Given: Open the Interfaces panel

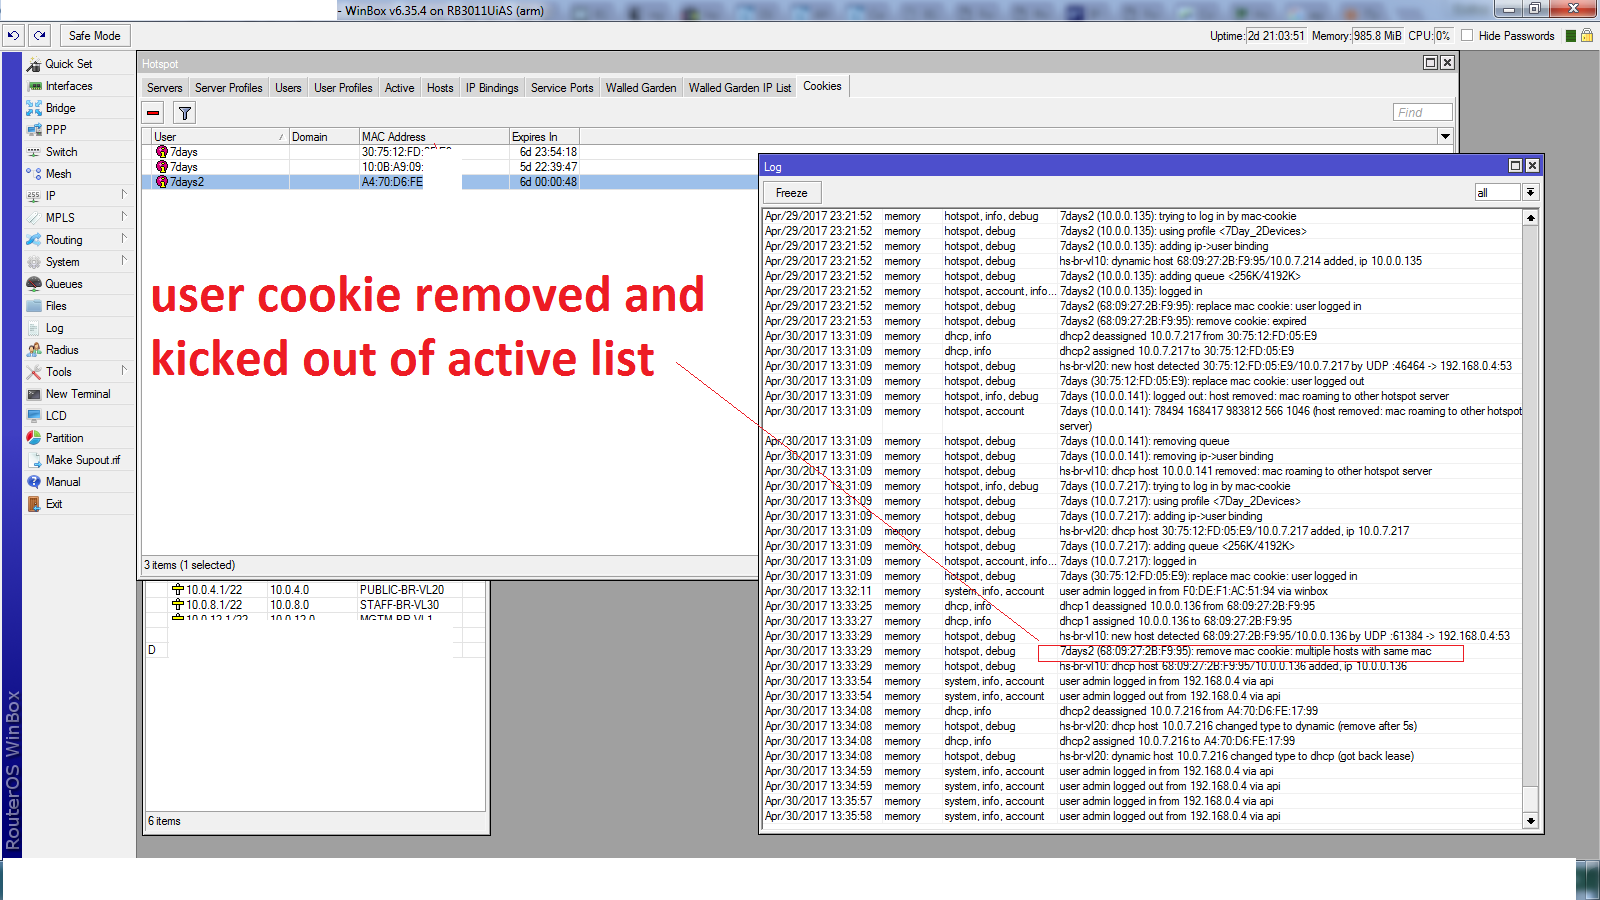Looking at the screenshot, I should [72, 85].
